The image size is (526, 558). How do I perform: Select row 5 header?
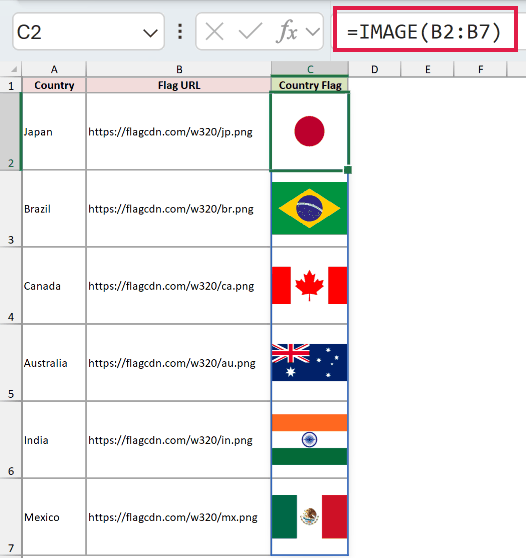pos(11,363)
